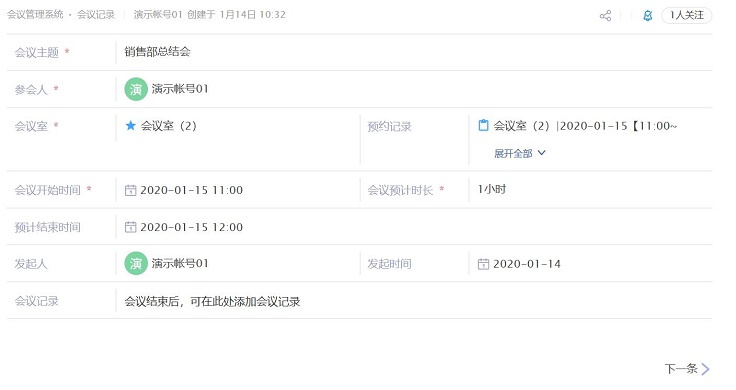
Task: Click the 会议主题 field 销售部总结会
Action: click(x=414, y=52)
